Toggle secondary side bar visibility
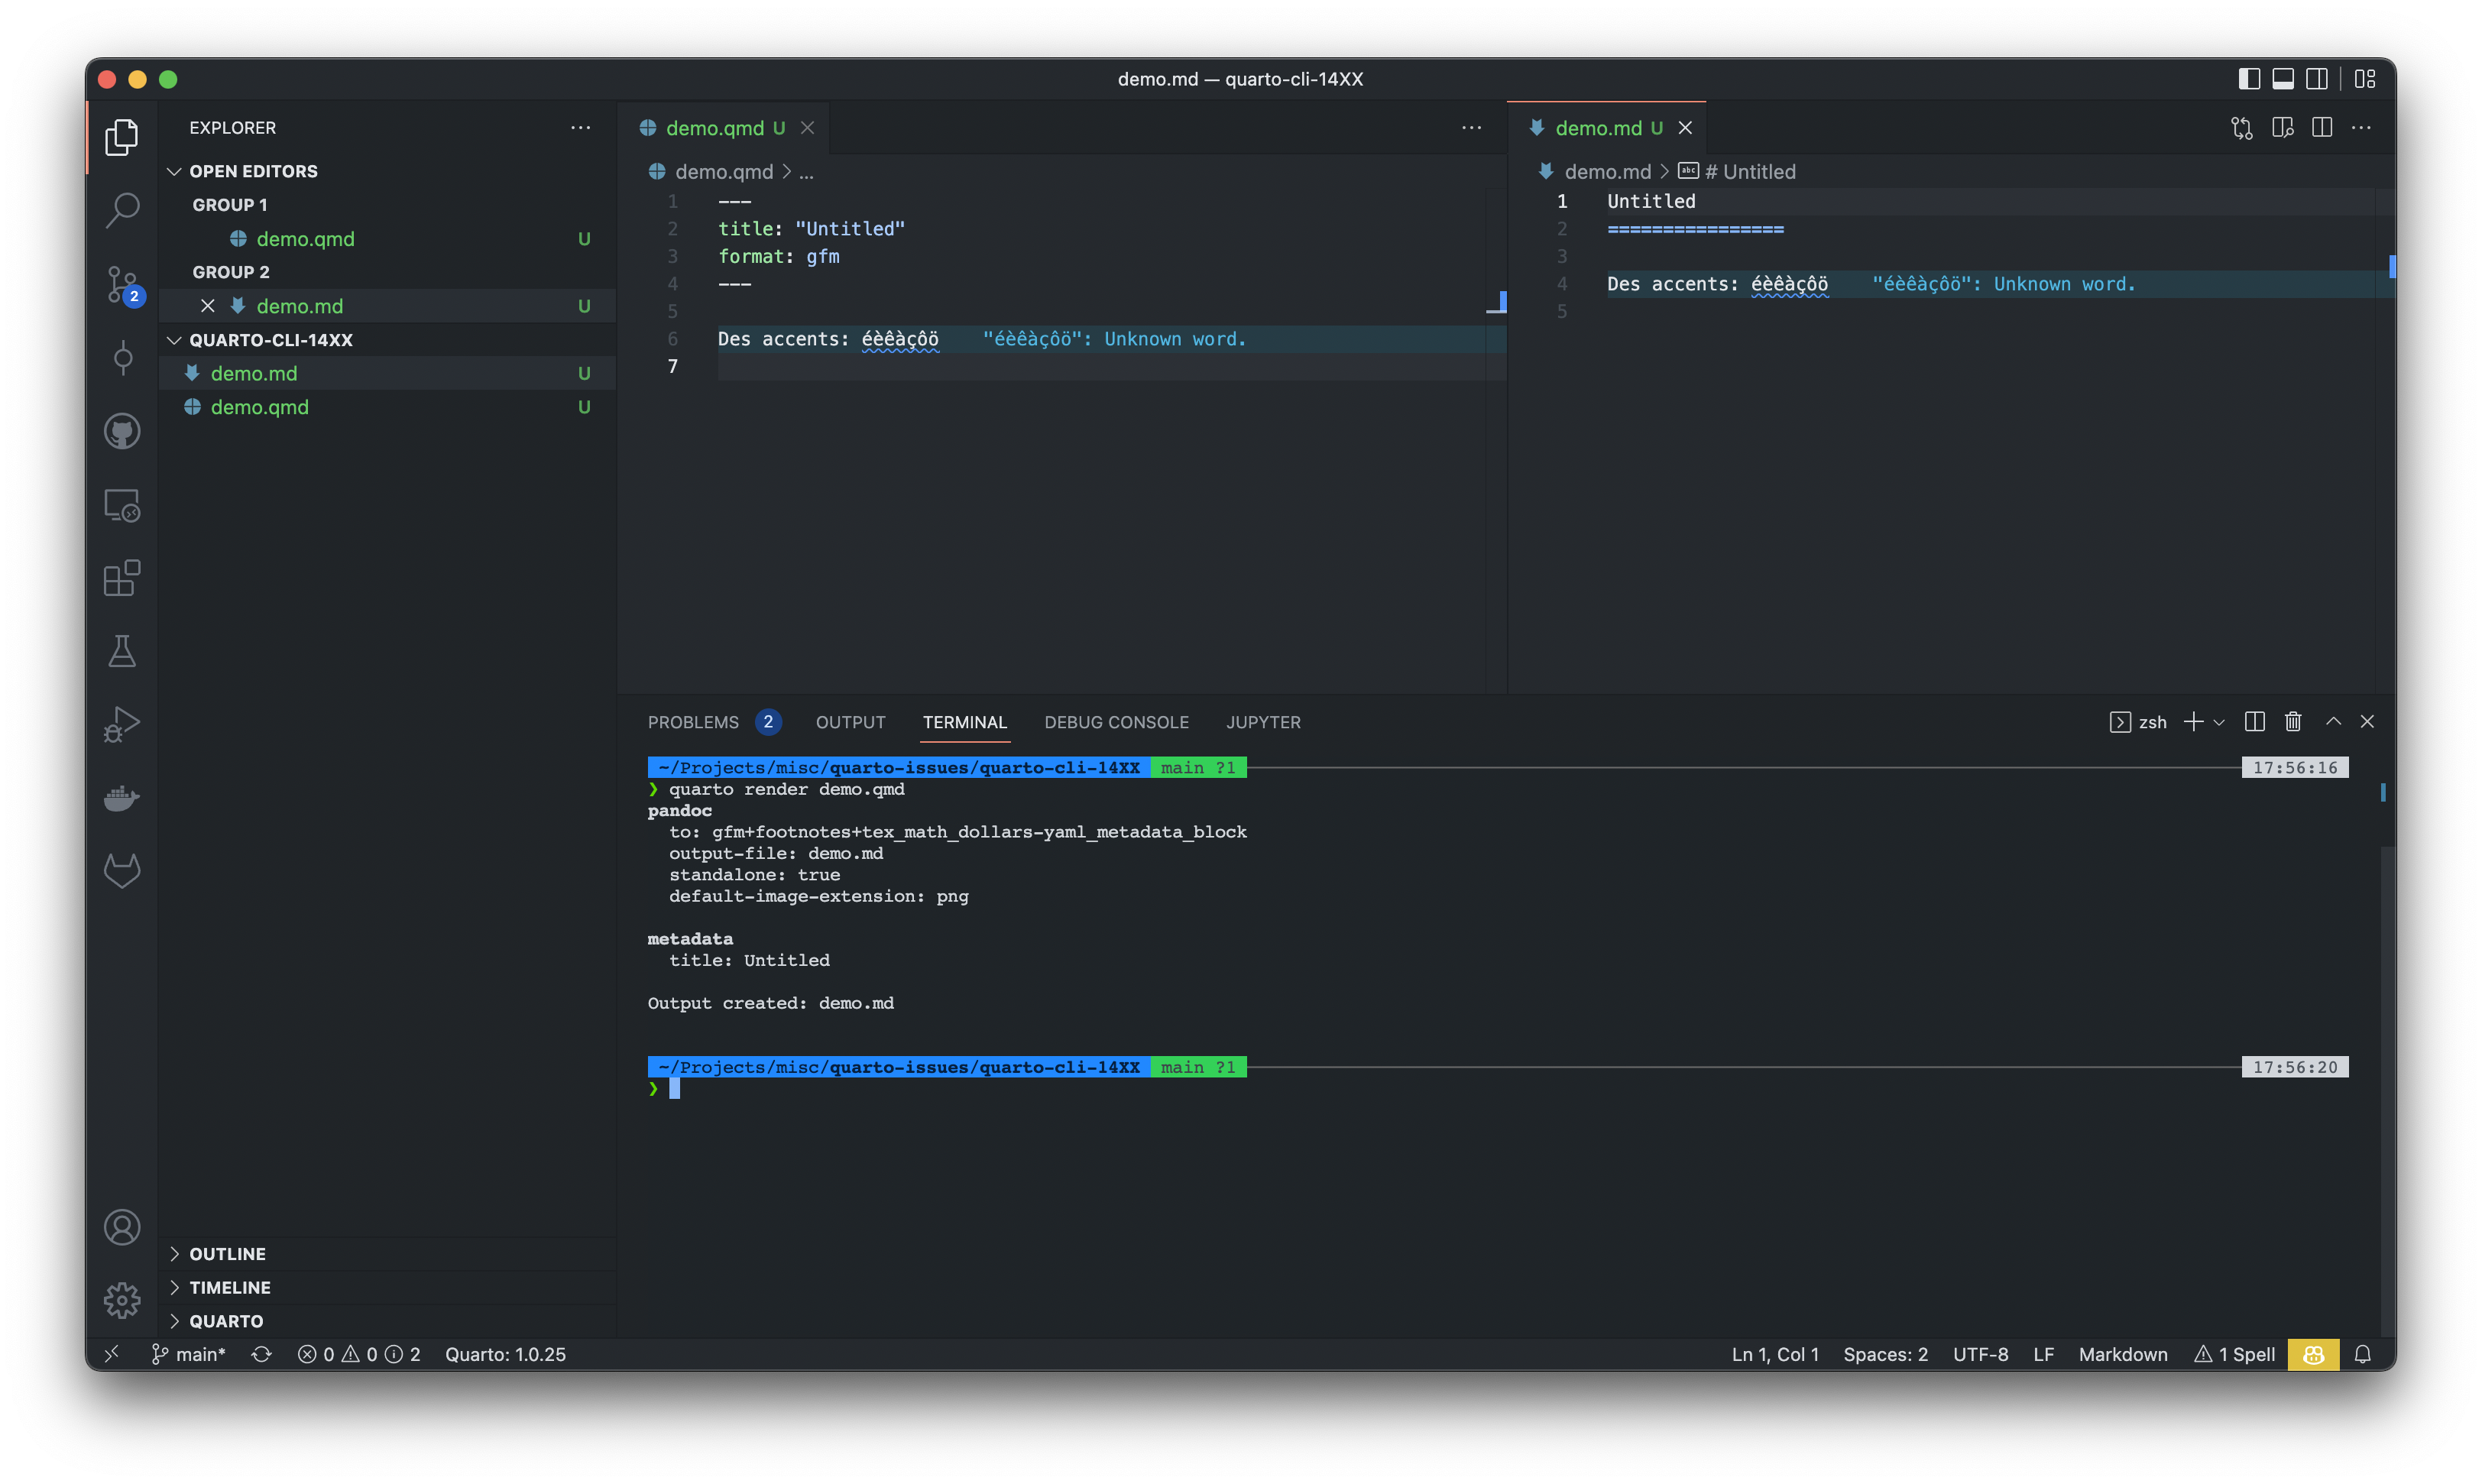2482x1484 pixels. click(2318, 78)
